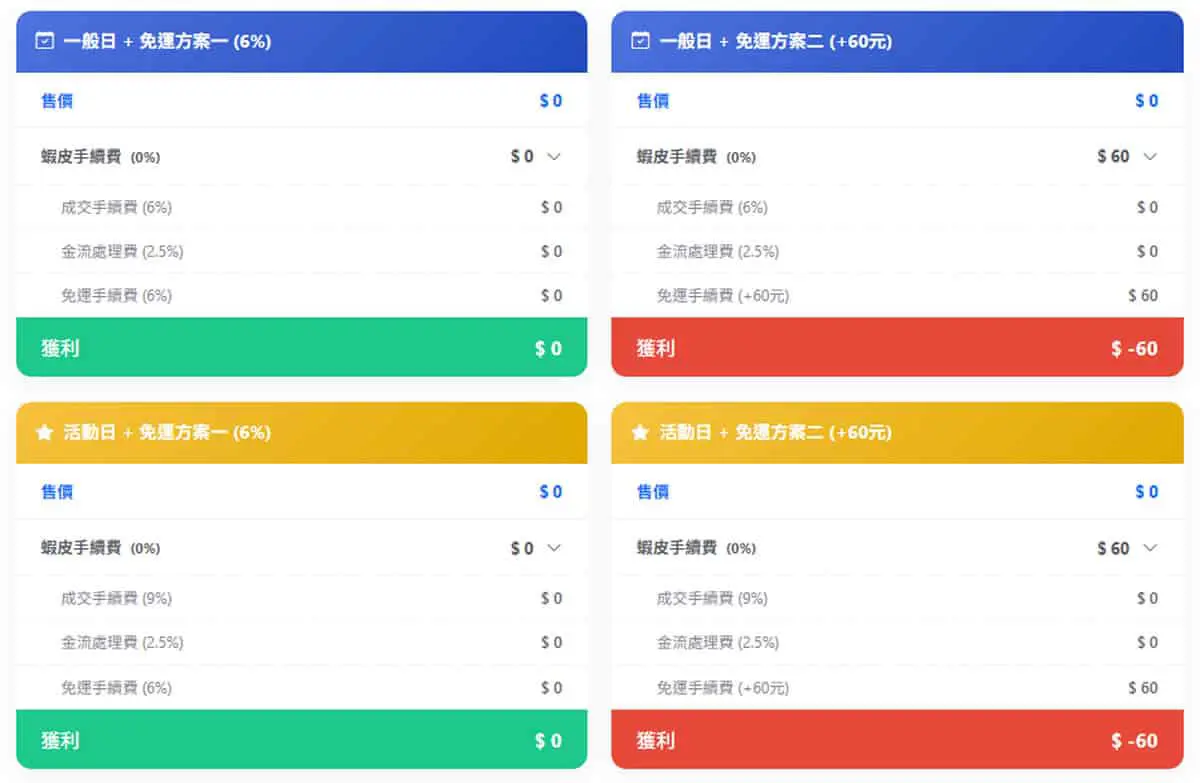Screen dimensions: 1200x783
Task: Click 蝦皮手續費 $ 60 amount in 活動日 方案二
Action: point(1113,548)
